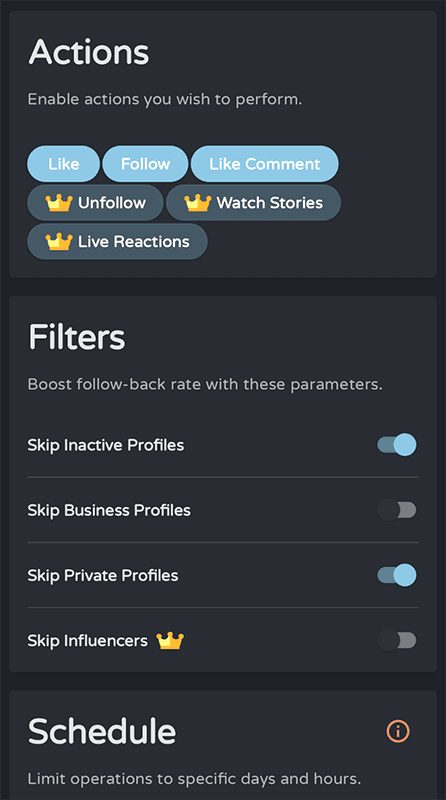446x800 pixels.
Task: Click the Skip Private Profiles label
Action: 103,576
